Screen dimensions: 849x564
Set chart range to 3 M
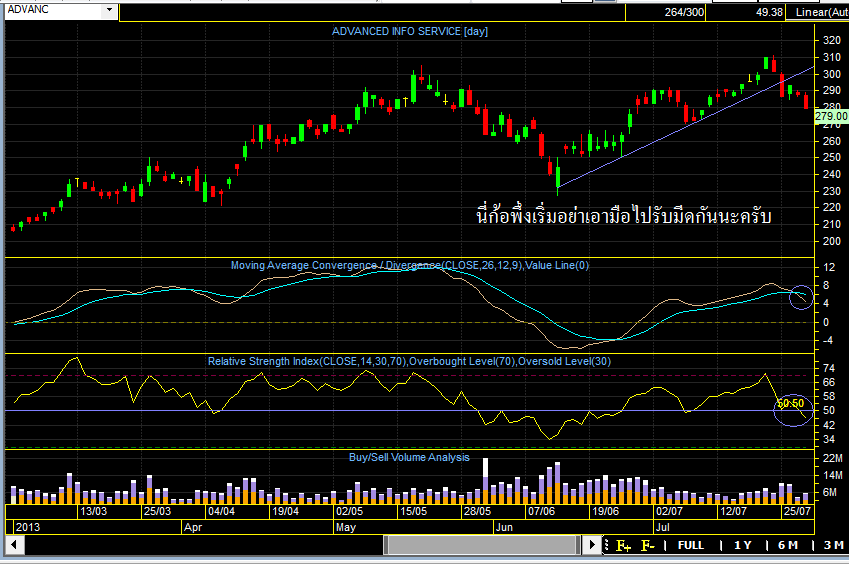pyautogui.click(x=834, y=546)
